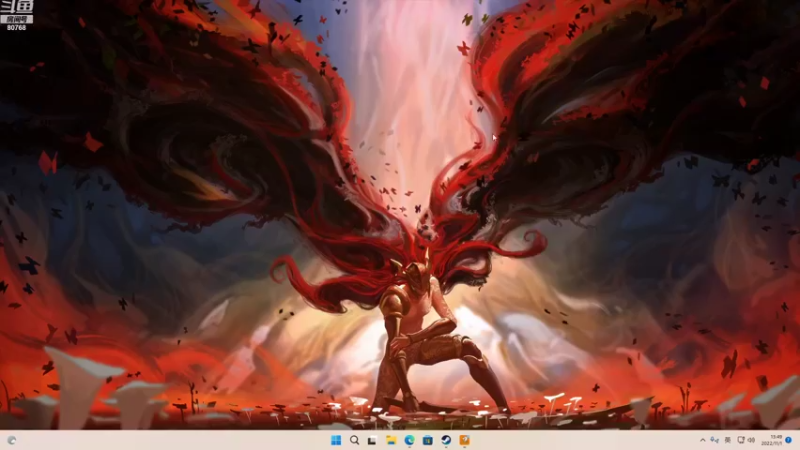Click the network icon in the system tray
Screen dimensions: 800x450
[x=714, y=440]
